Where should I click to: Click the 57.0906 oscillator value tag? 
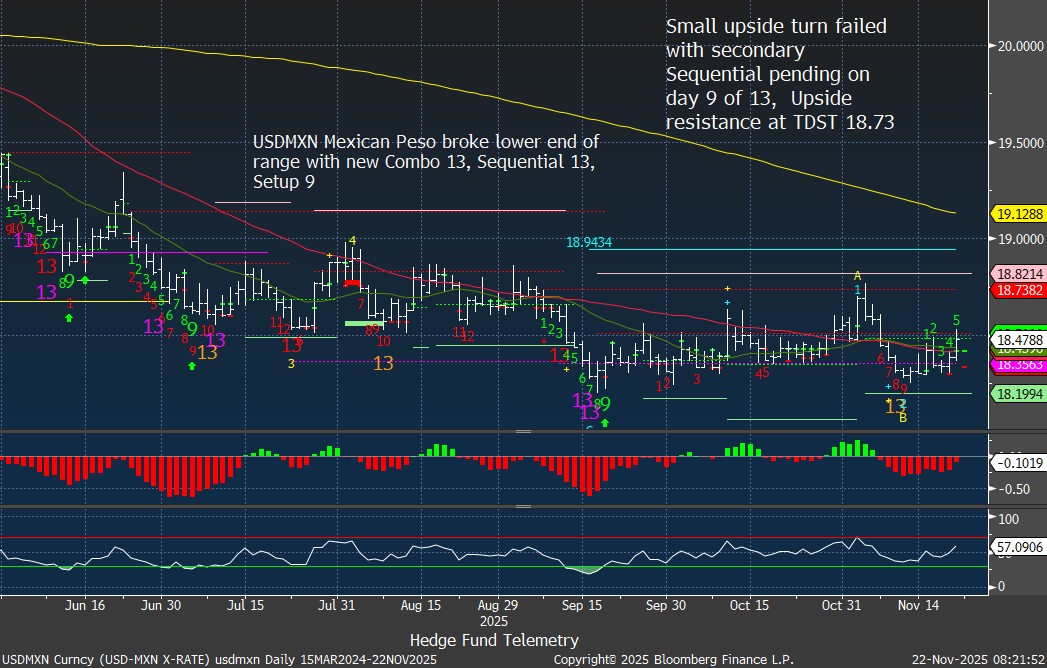(1016, 549)
